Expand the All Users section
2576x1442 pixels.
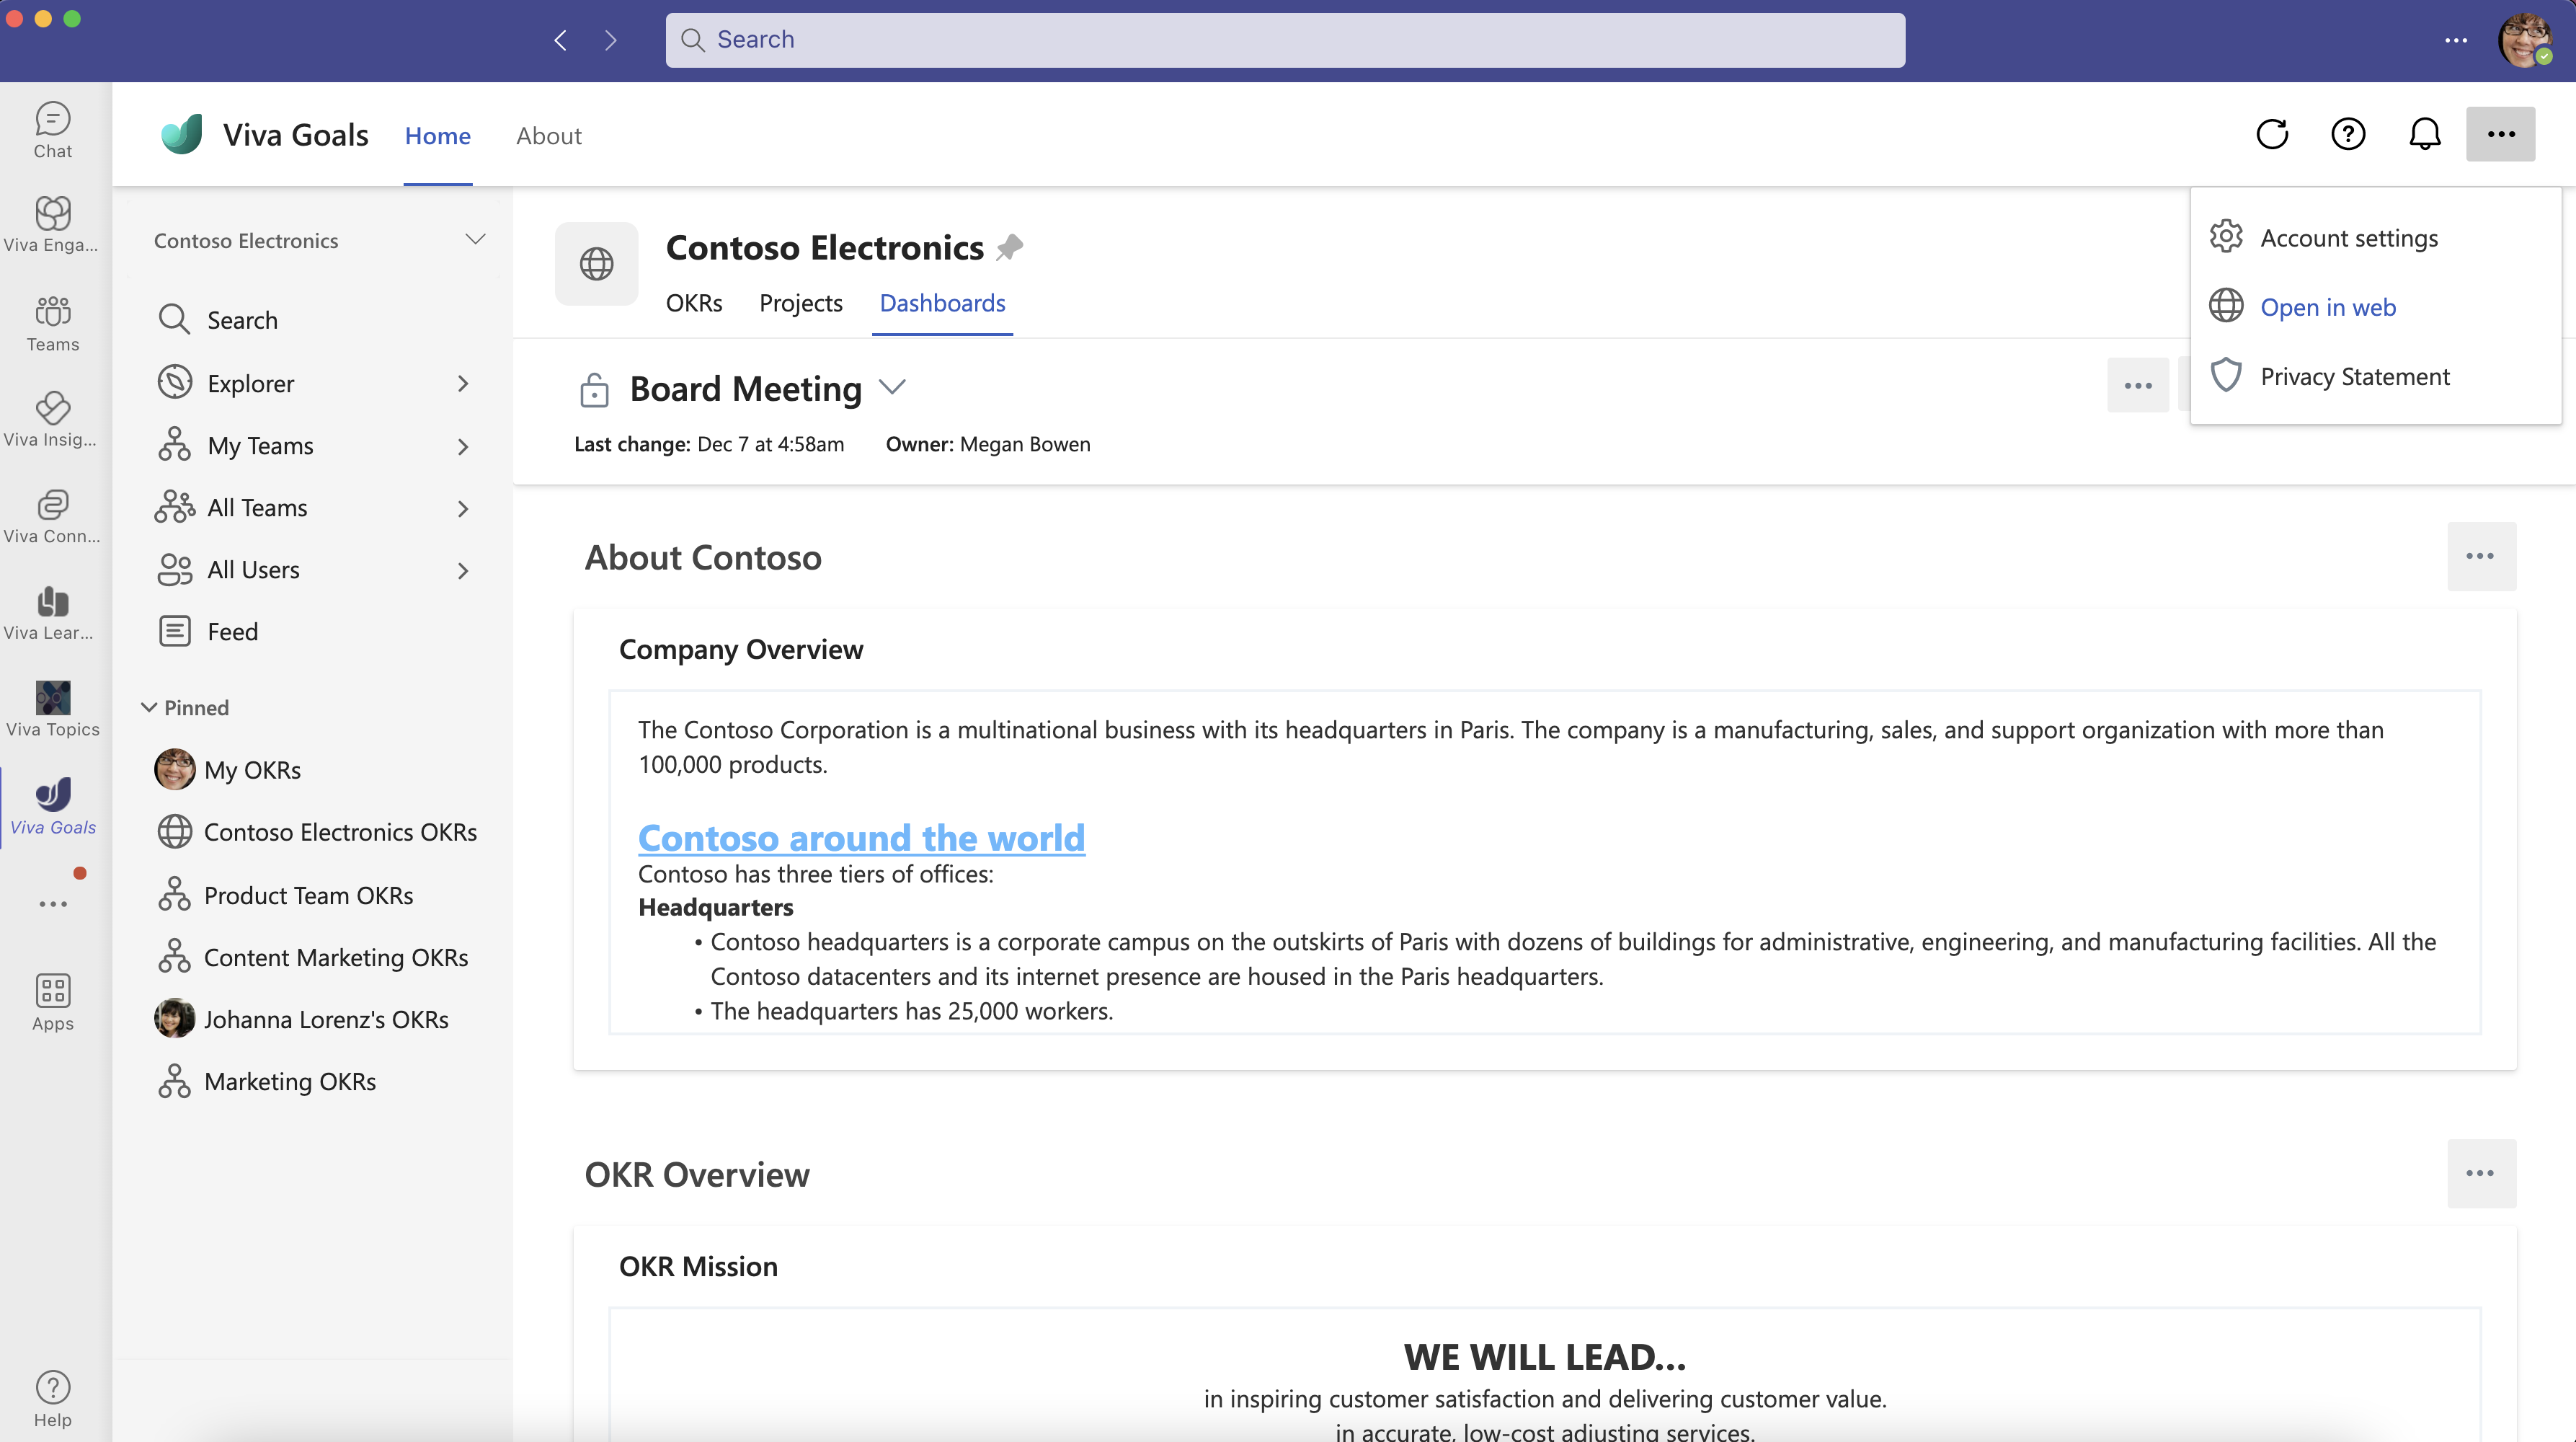[463, 568]
